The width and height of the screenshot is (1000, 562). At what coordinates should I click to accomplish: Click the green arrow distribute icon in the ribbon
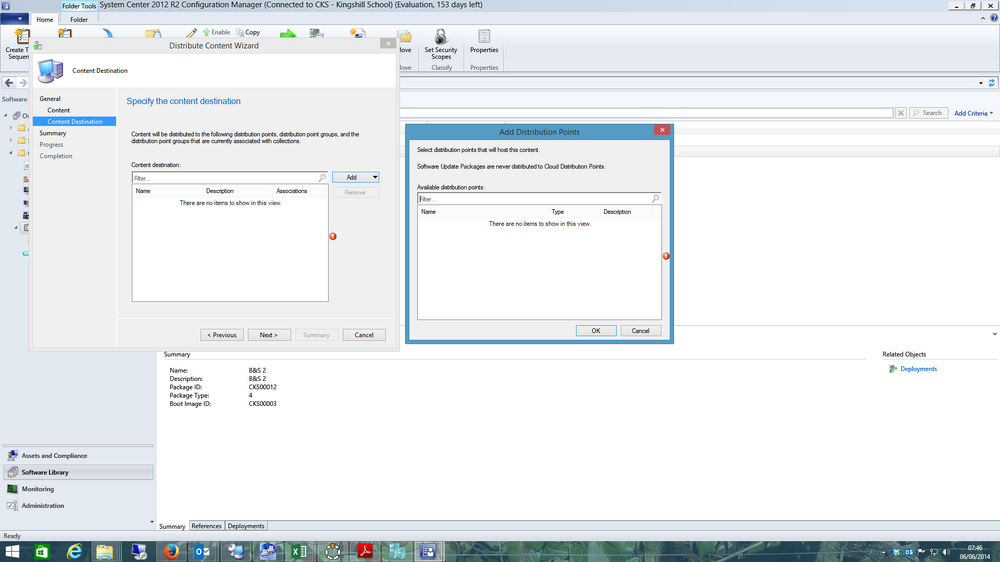coord(288,34)
